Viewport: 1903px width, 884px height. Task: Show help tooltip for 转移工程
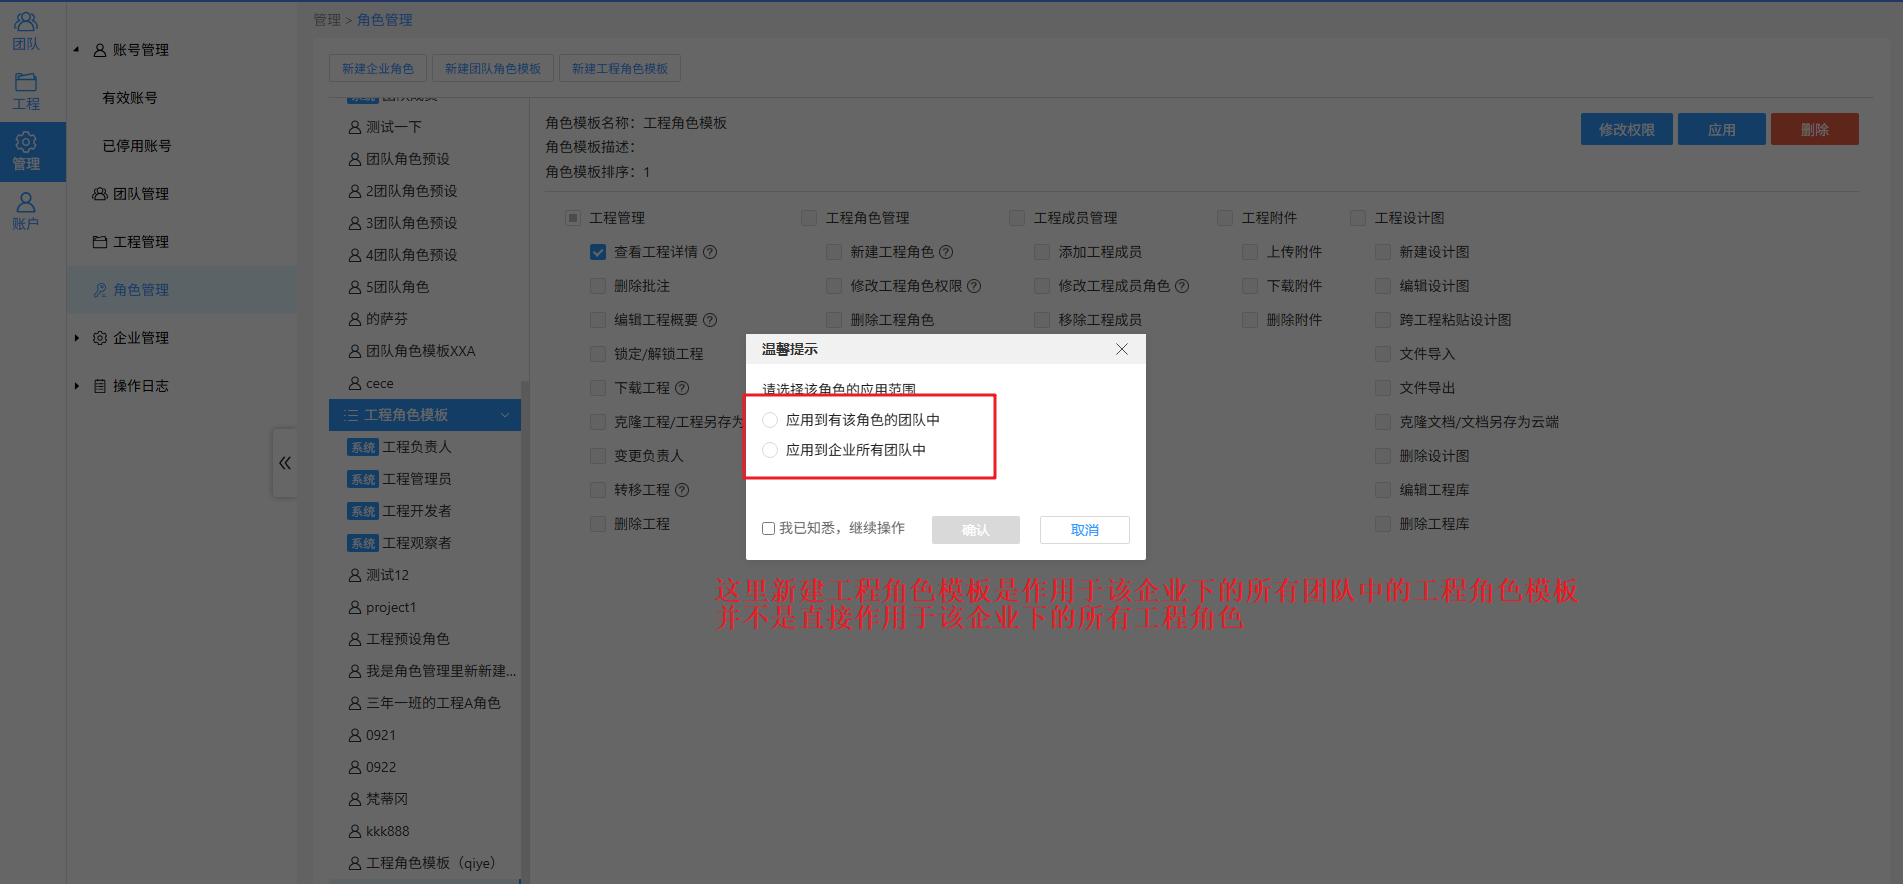682,490
